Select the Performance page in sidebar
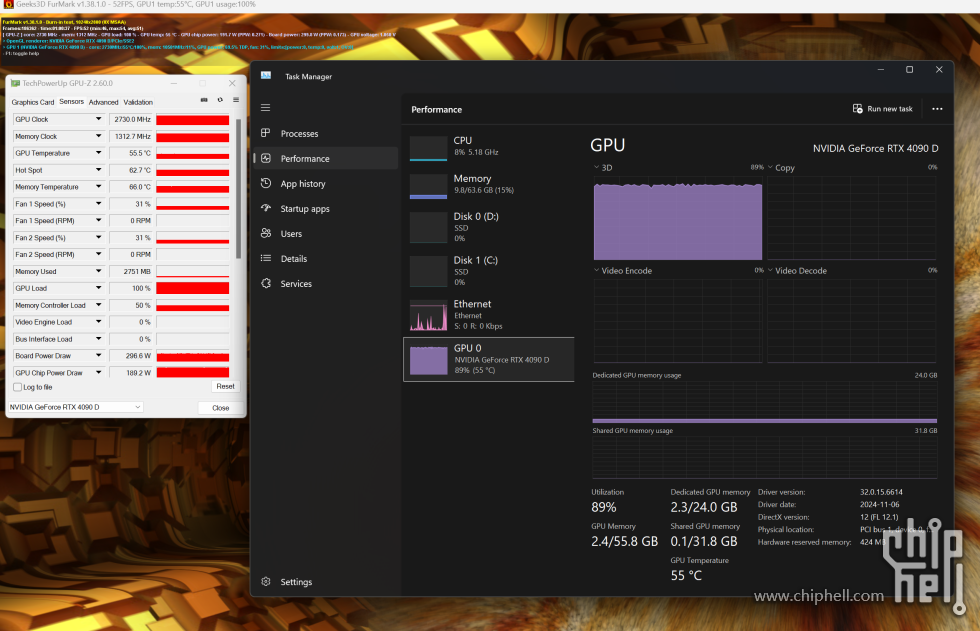 point(326,159)
